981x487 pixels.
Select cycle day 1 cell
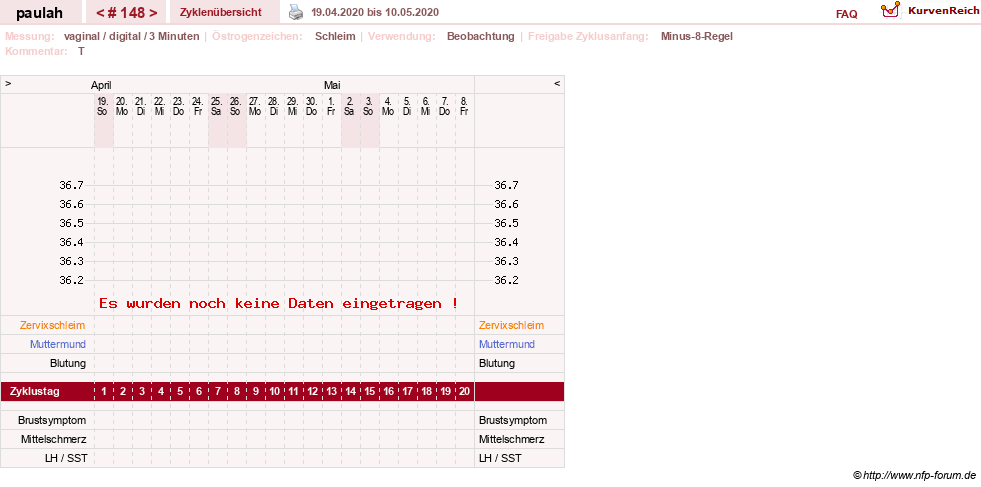tap(104, 392)
